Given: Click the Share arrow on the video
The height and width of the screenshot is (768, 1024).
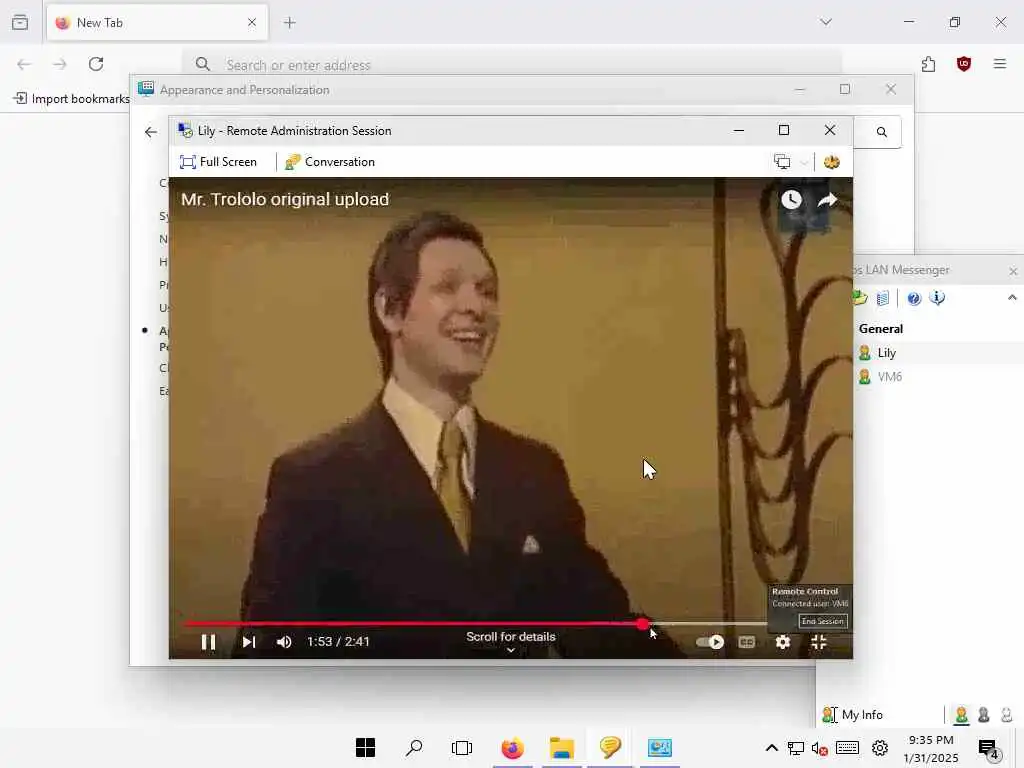Looking at the screenshot, I should 827,200.
